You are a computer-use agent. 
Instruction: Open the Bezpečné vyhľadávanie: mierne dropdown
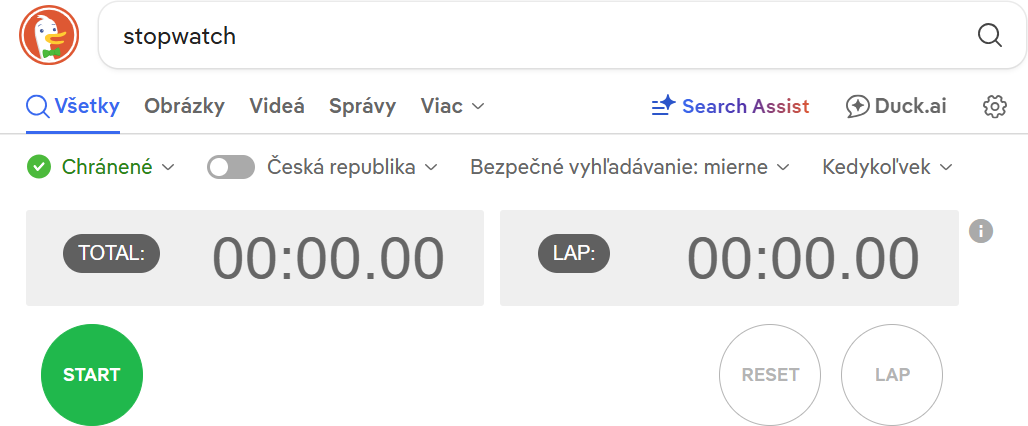click(x=630, y=167)
